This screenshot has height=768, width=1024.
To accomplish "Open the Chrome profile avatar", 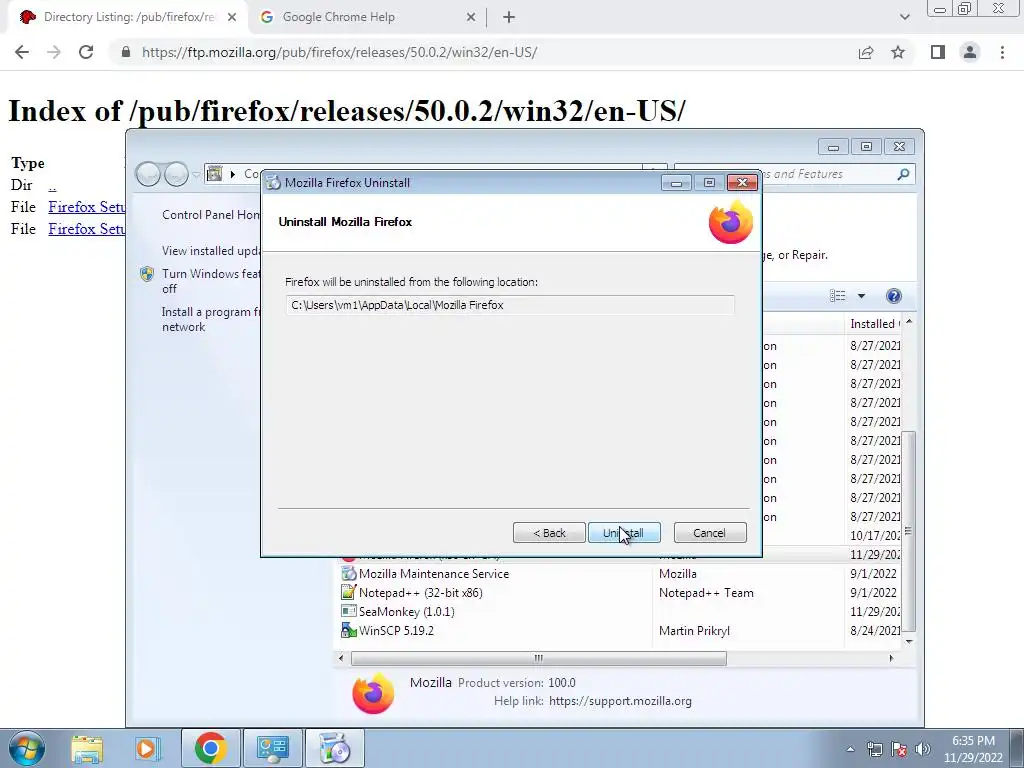I will click(x=970, y=52).
